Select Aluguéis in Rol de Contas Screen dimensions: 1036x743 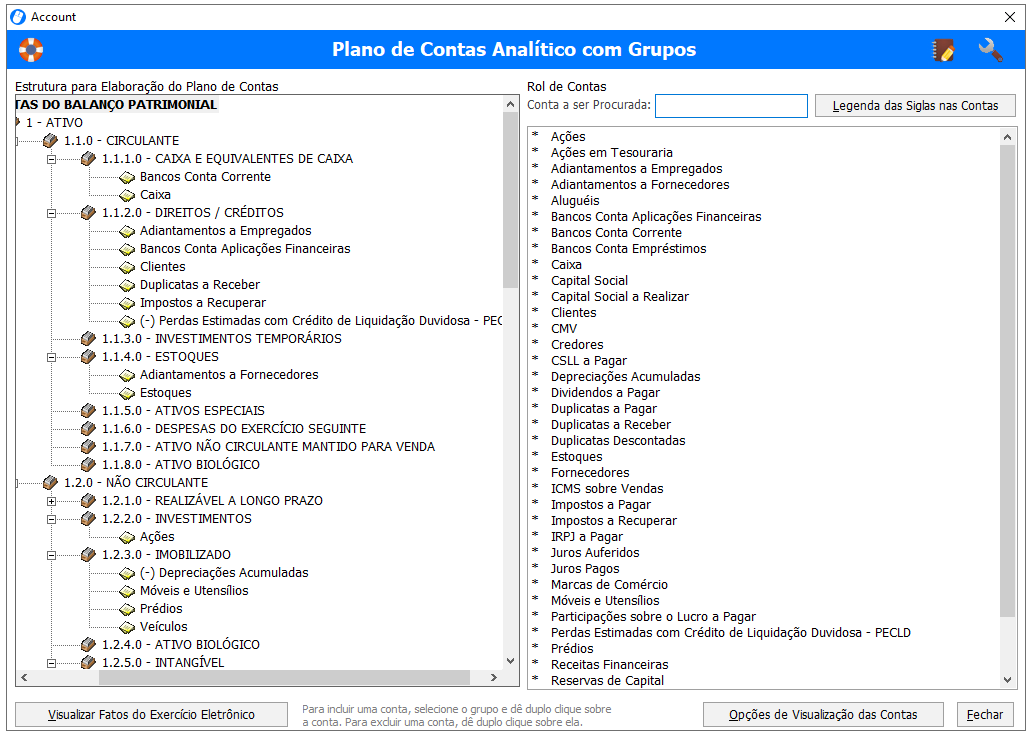point(575,201)
